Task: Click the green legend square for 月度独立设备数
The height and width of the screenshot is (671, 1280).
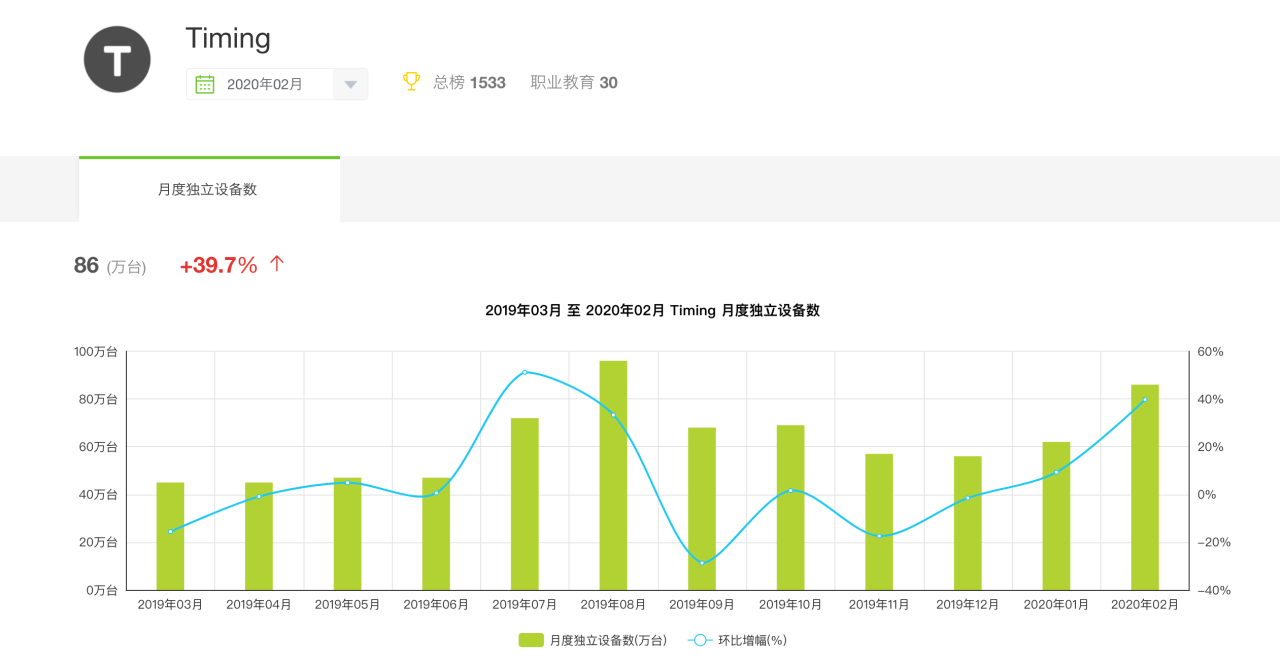Action: (x=529, y=639)
